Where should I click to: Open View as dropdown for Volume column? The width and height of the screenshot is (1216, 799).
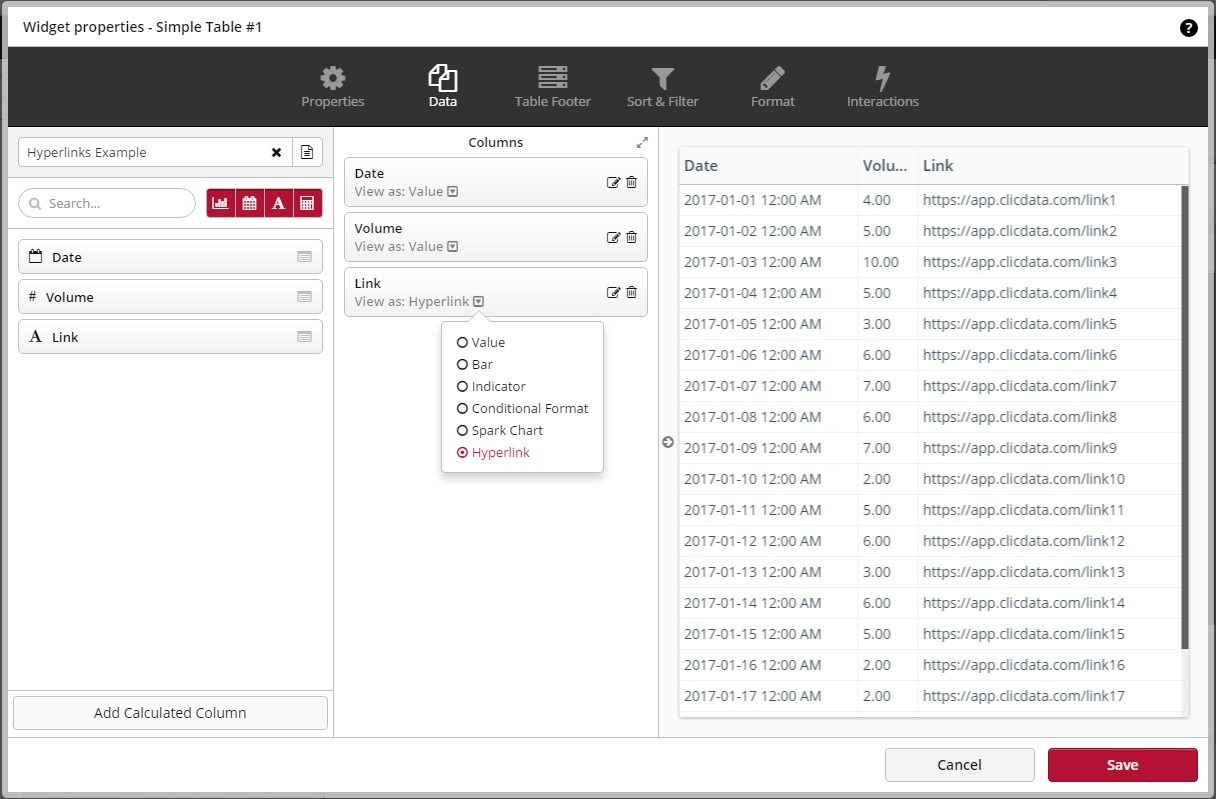(452, 247)
